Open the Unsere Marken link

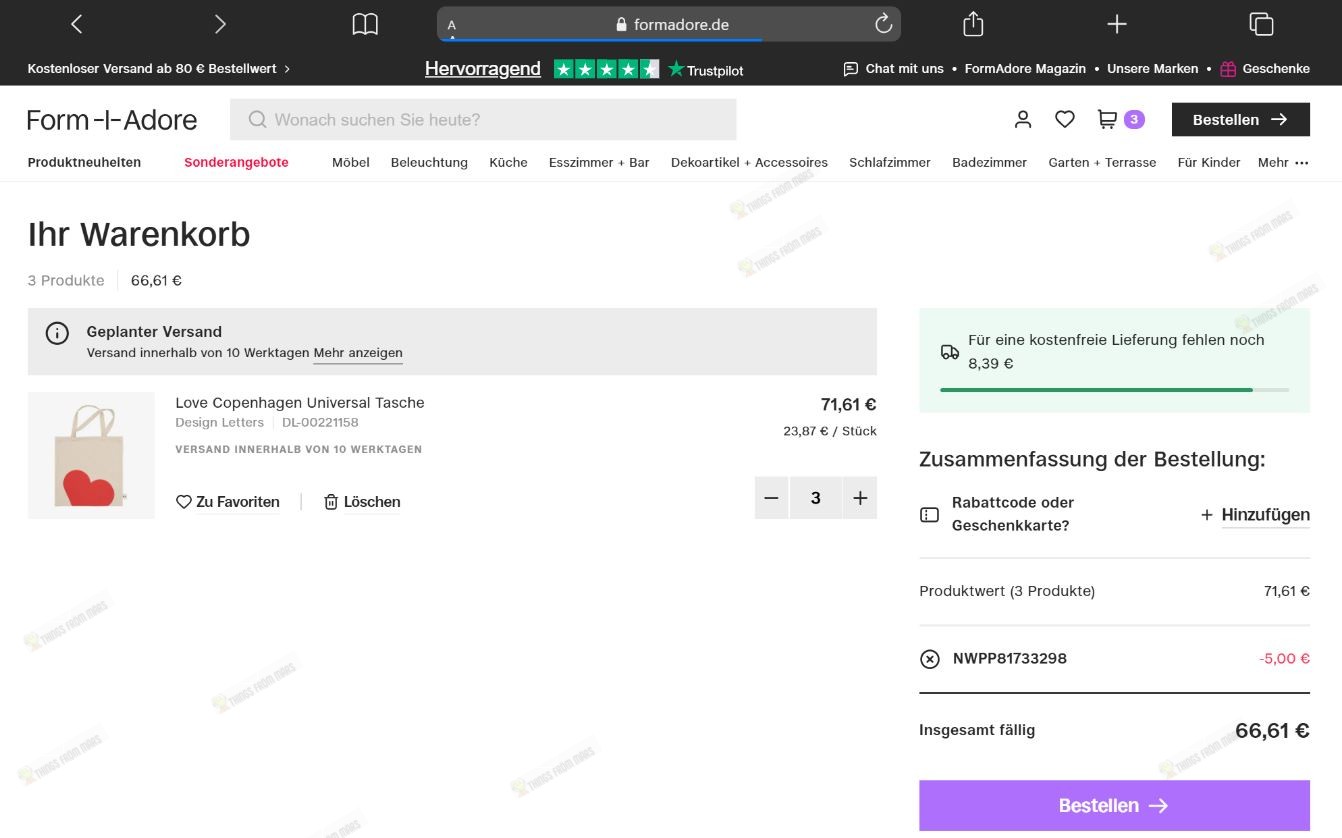point(1152,69)
